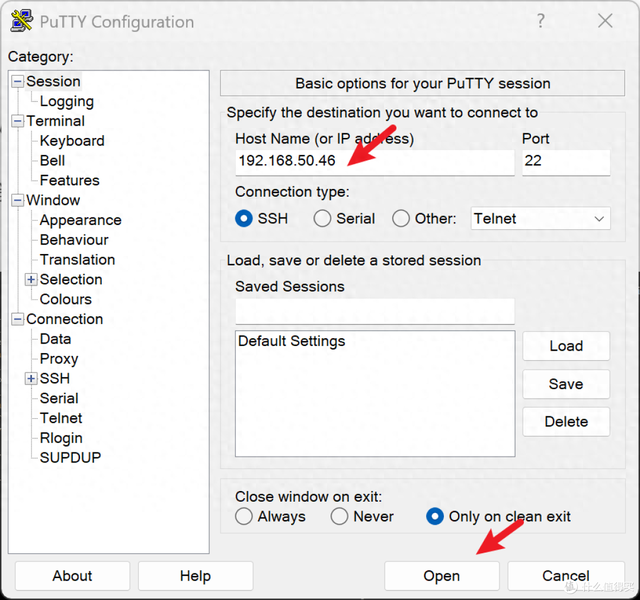Viewport: 640px width, 600px height.
Task: Choose the Other connection type option
Action: tap(401, 218)
